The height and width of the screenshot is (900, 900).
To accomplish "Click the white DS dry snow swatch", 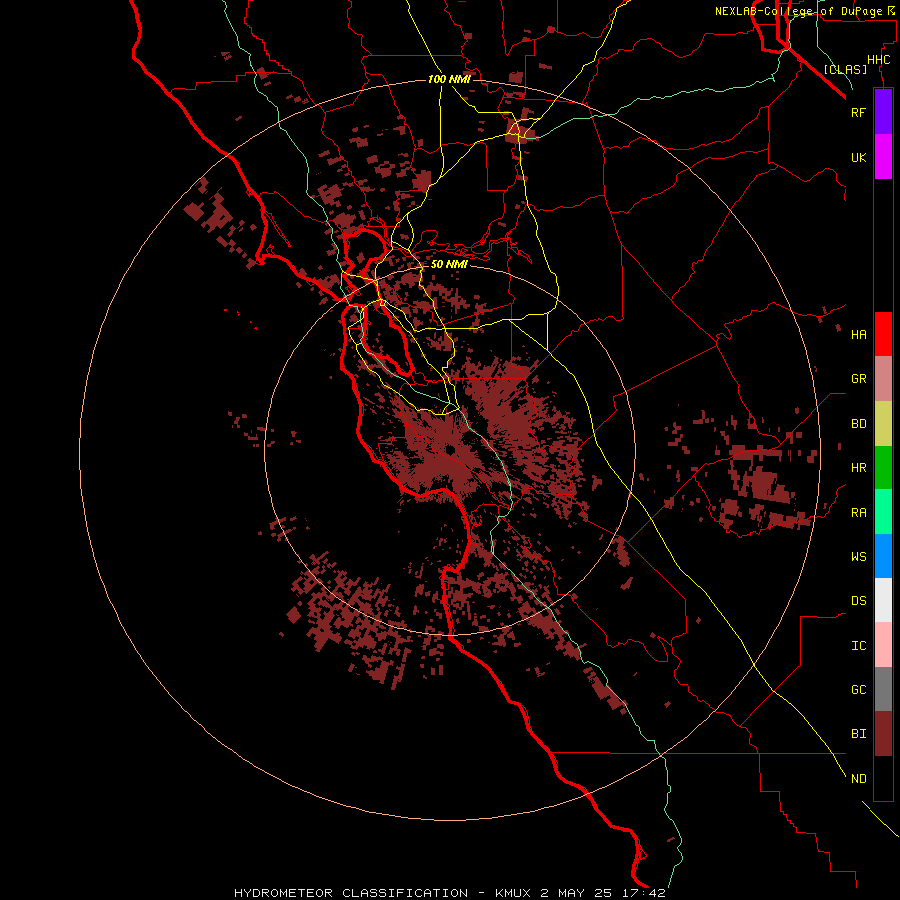I will pyautogui.click(x=883, y=600).
